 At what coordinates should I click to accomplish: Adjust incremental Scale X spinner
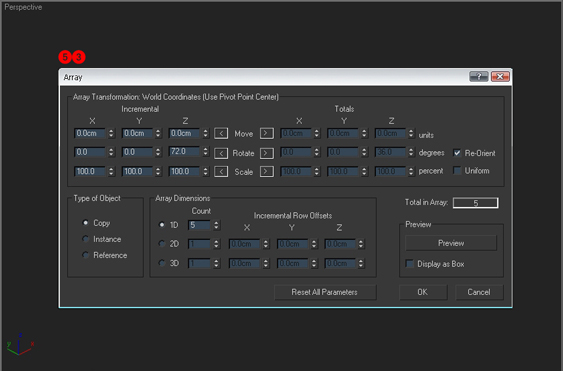(x=111, y=171)
